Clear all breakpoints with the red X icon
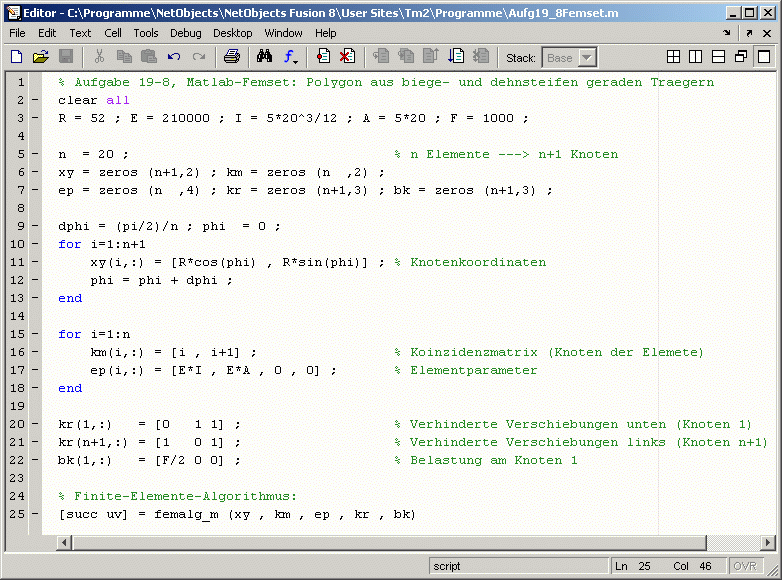This screenshot has width=782, height=580. pos(347,57)
